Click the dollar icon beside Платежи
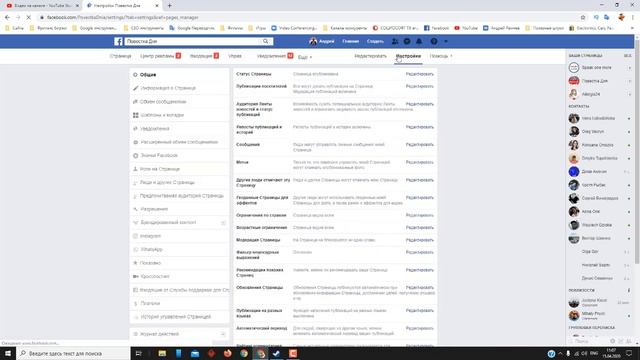 point(136,303)
